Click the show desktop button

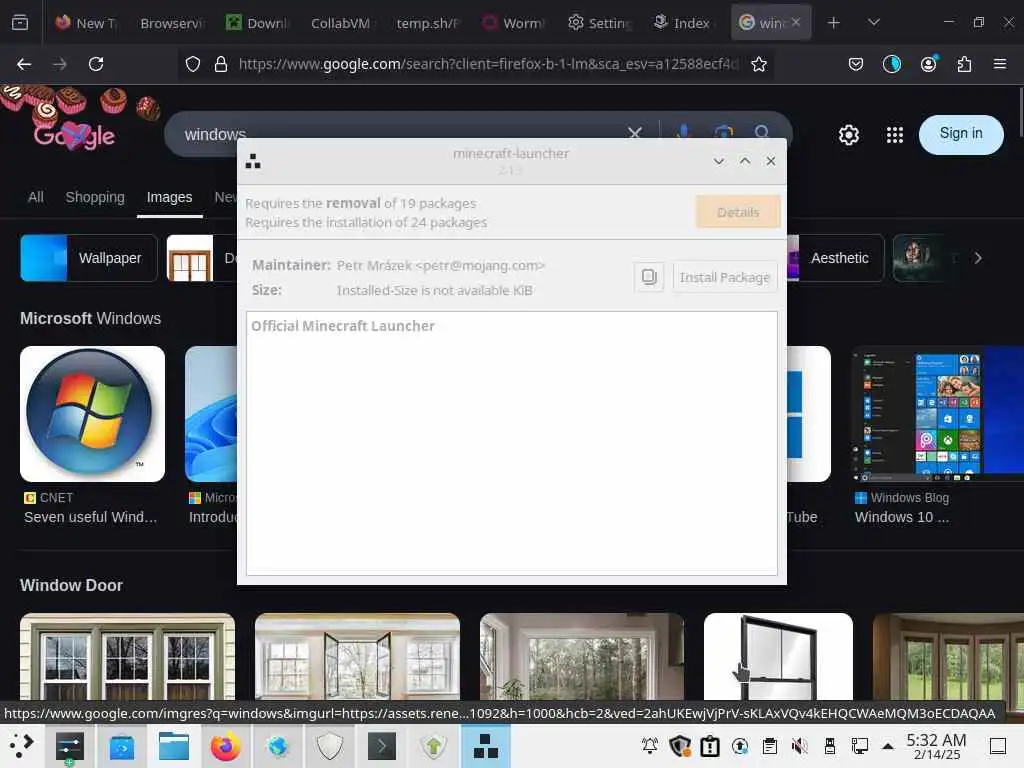[998, 746]
